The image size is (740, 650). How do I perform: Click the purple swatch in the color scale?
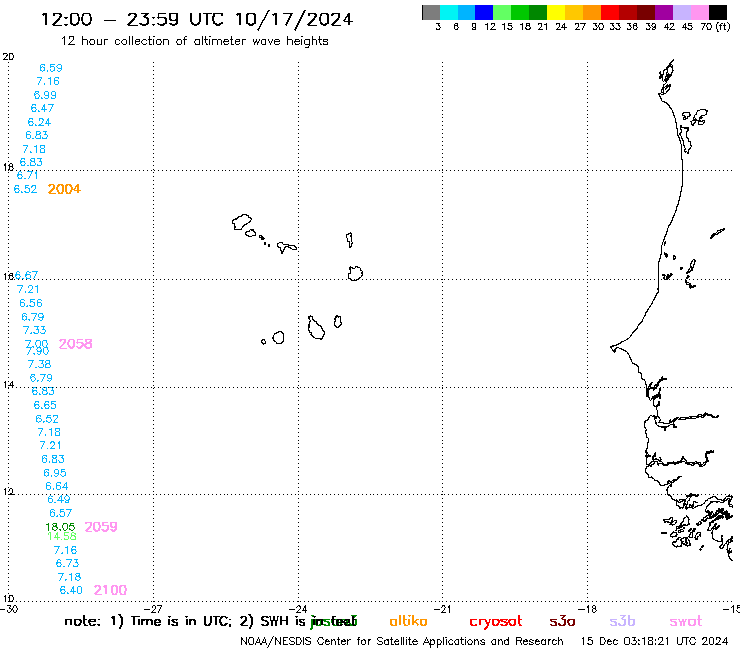click(664, 12)
